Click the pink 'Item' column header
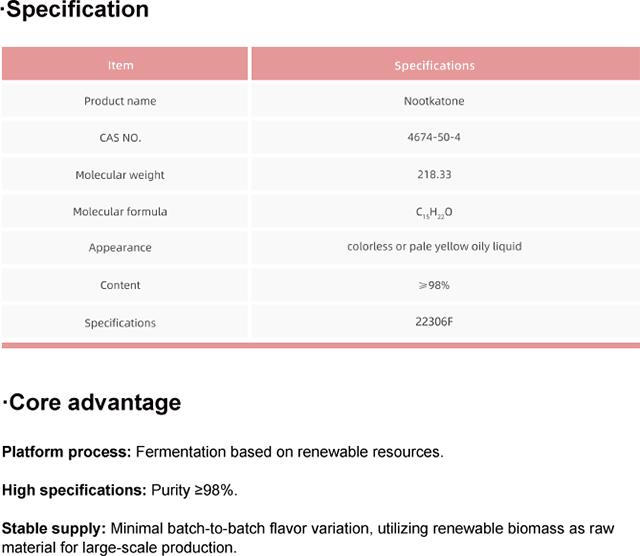The width and height of the screenshot is (640, 556). pos(120,65)
